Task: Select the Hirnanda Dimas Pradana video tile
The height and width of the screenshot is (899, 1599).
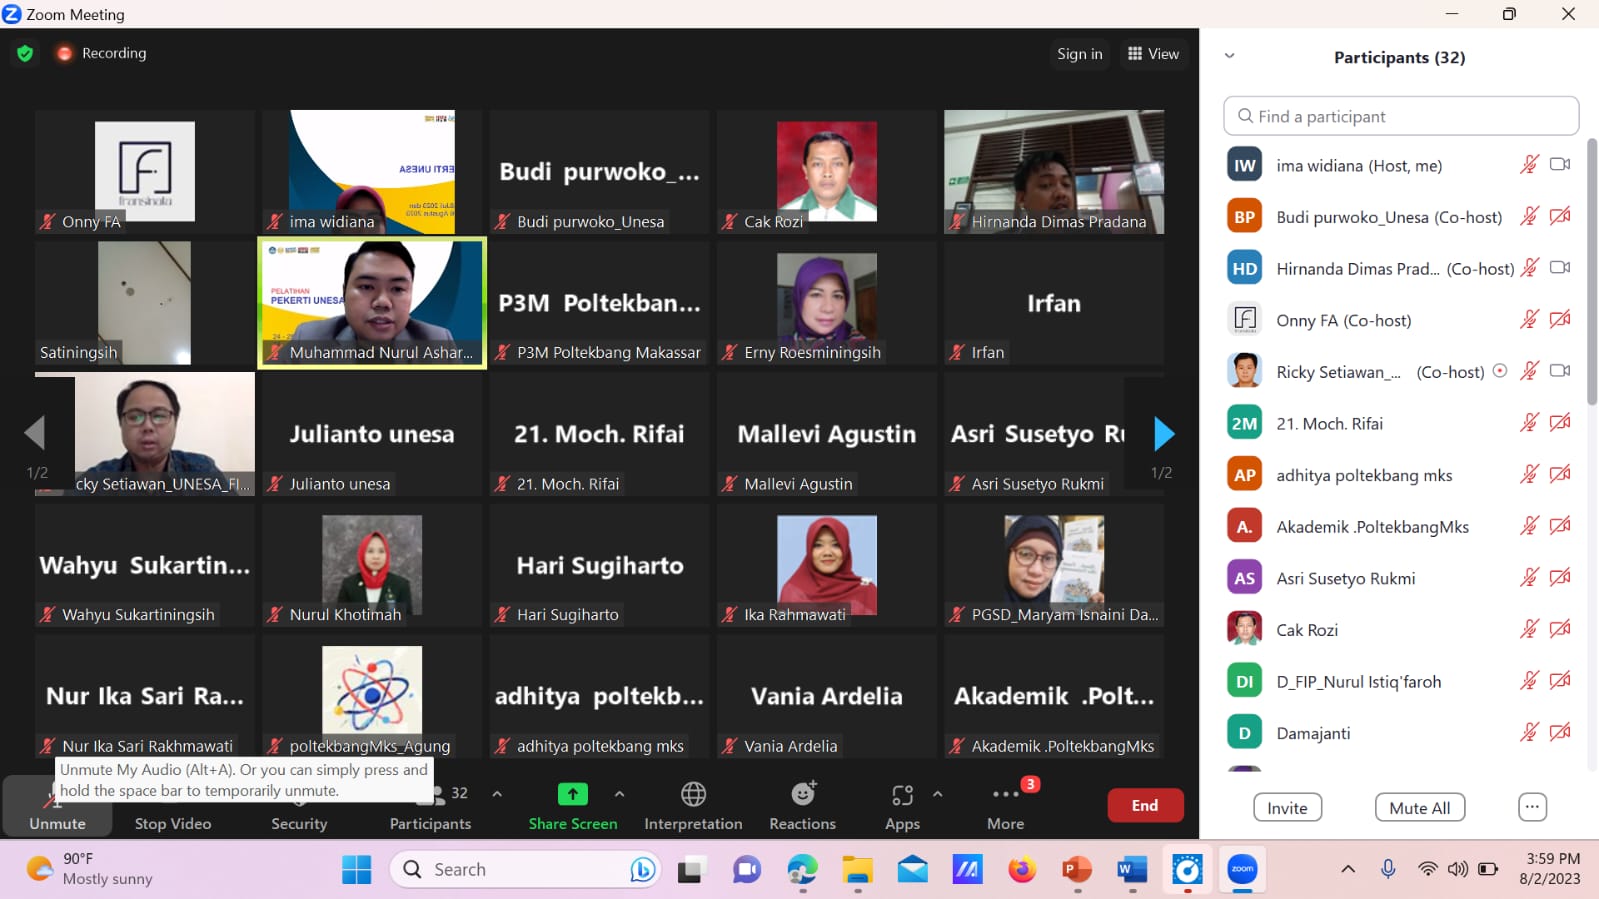Action: (x=1053, y=172)
